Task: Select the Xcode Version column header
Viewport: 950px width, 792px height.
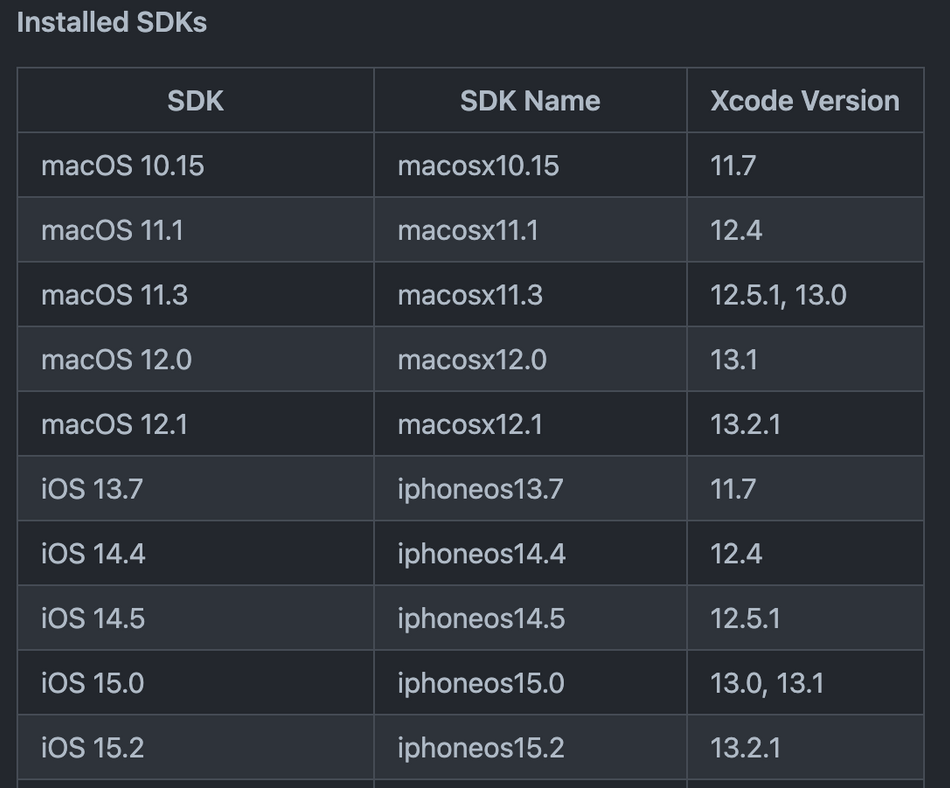Action: (x=805, y=101)
